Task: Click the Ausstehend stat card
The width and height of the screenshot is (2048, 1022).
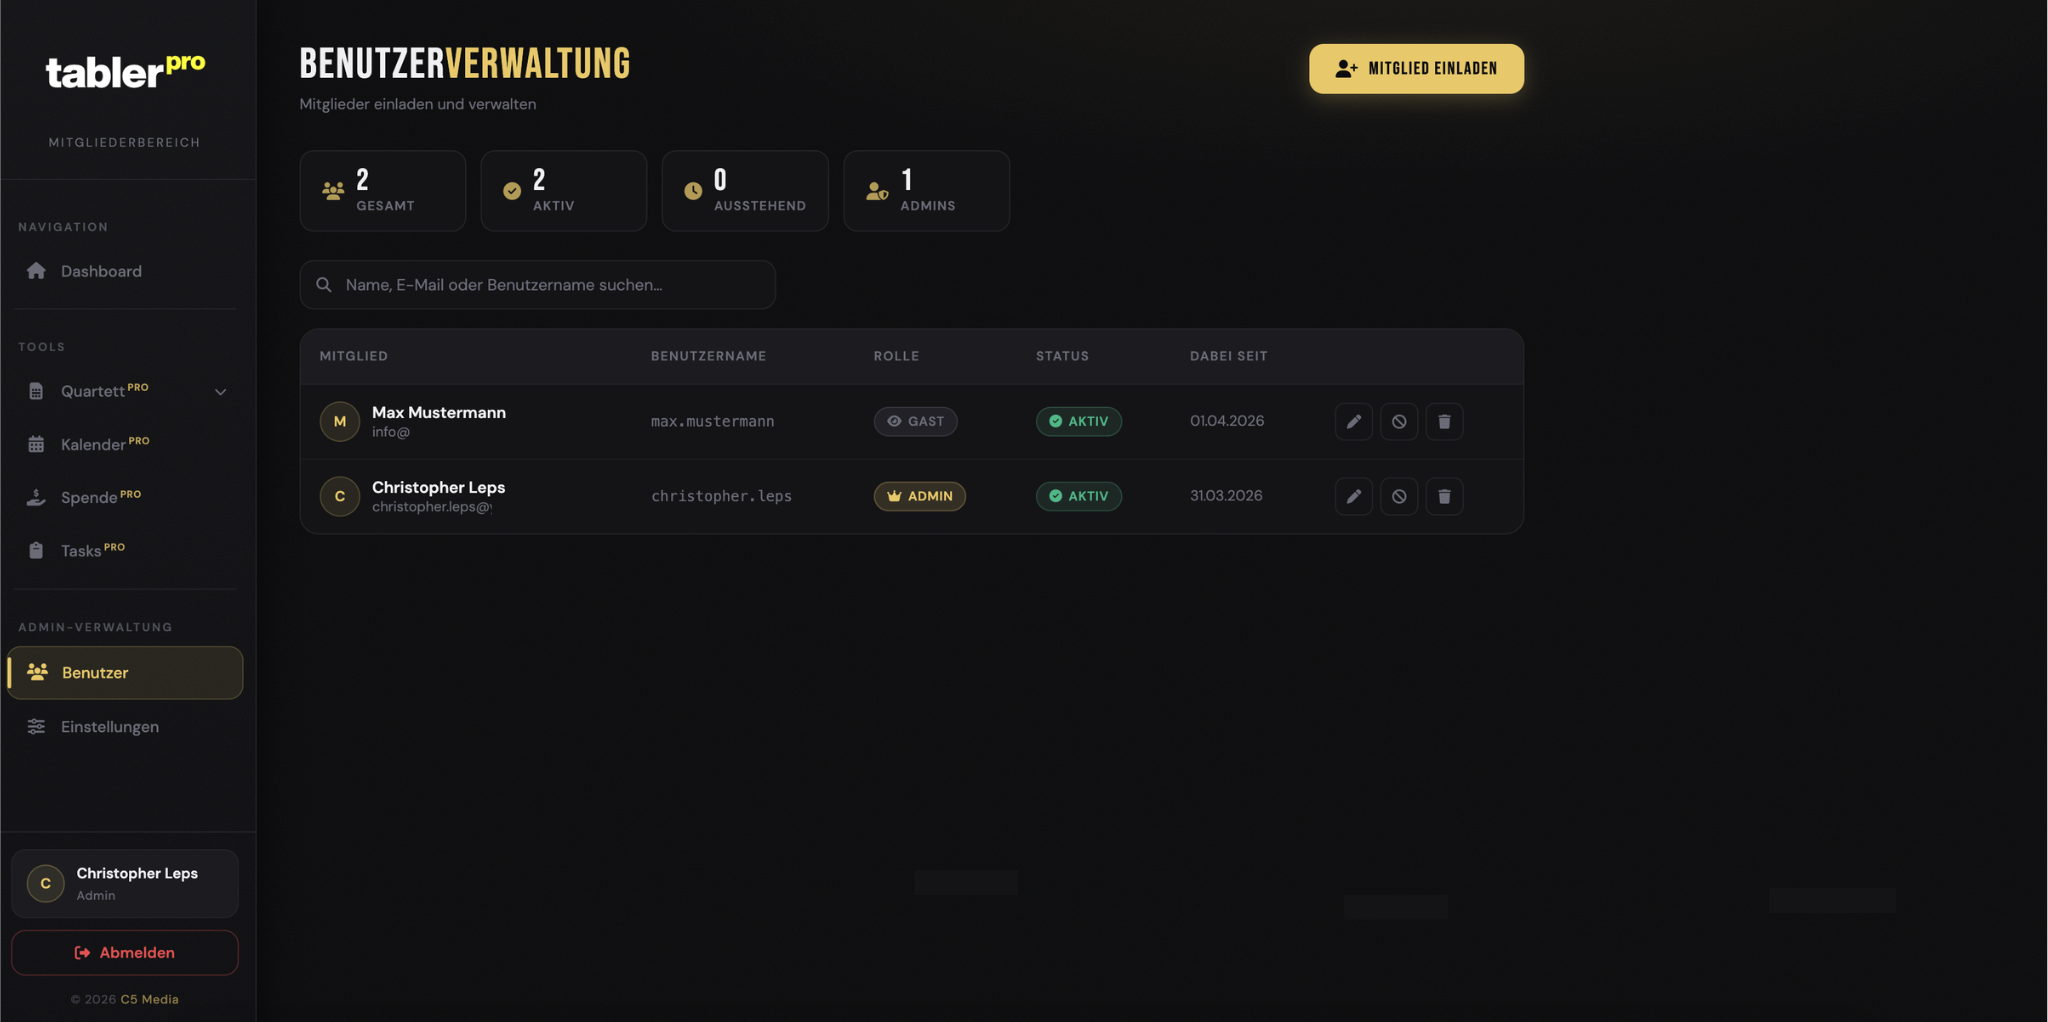Action: pos(745,191)
